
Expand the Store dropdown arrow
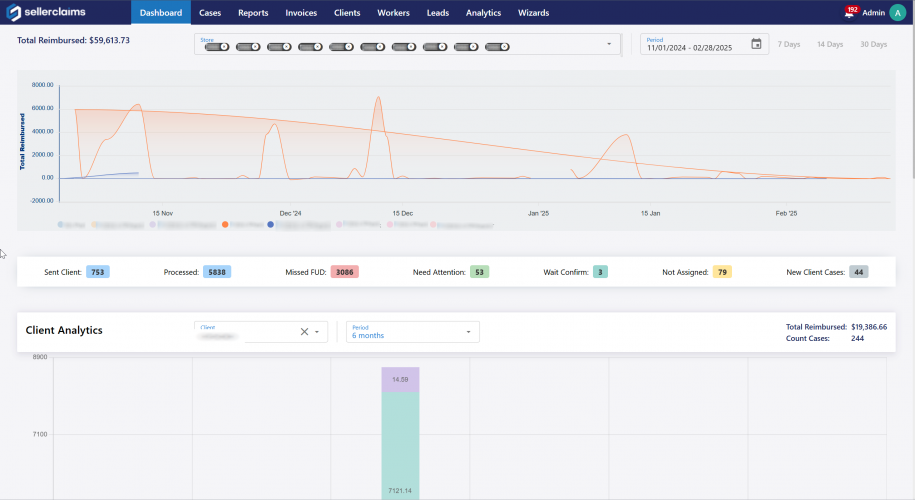coord(609,44)
